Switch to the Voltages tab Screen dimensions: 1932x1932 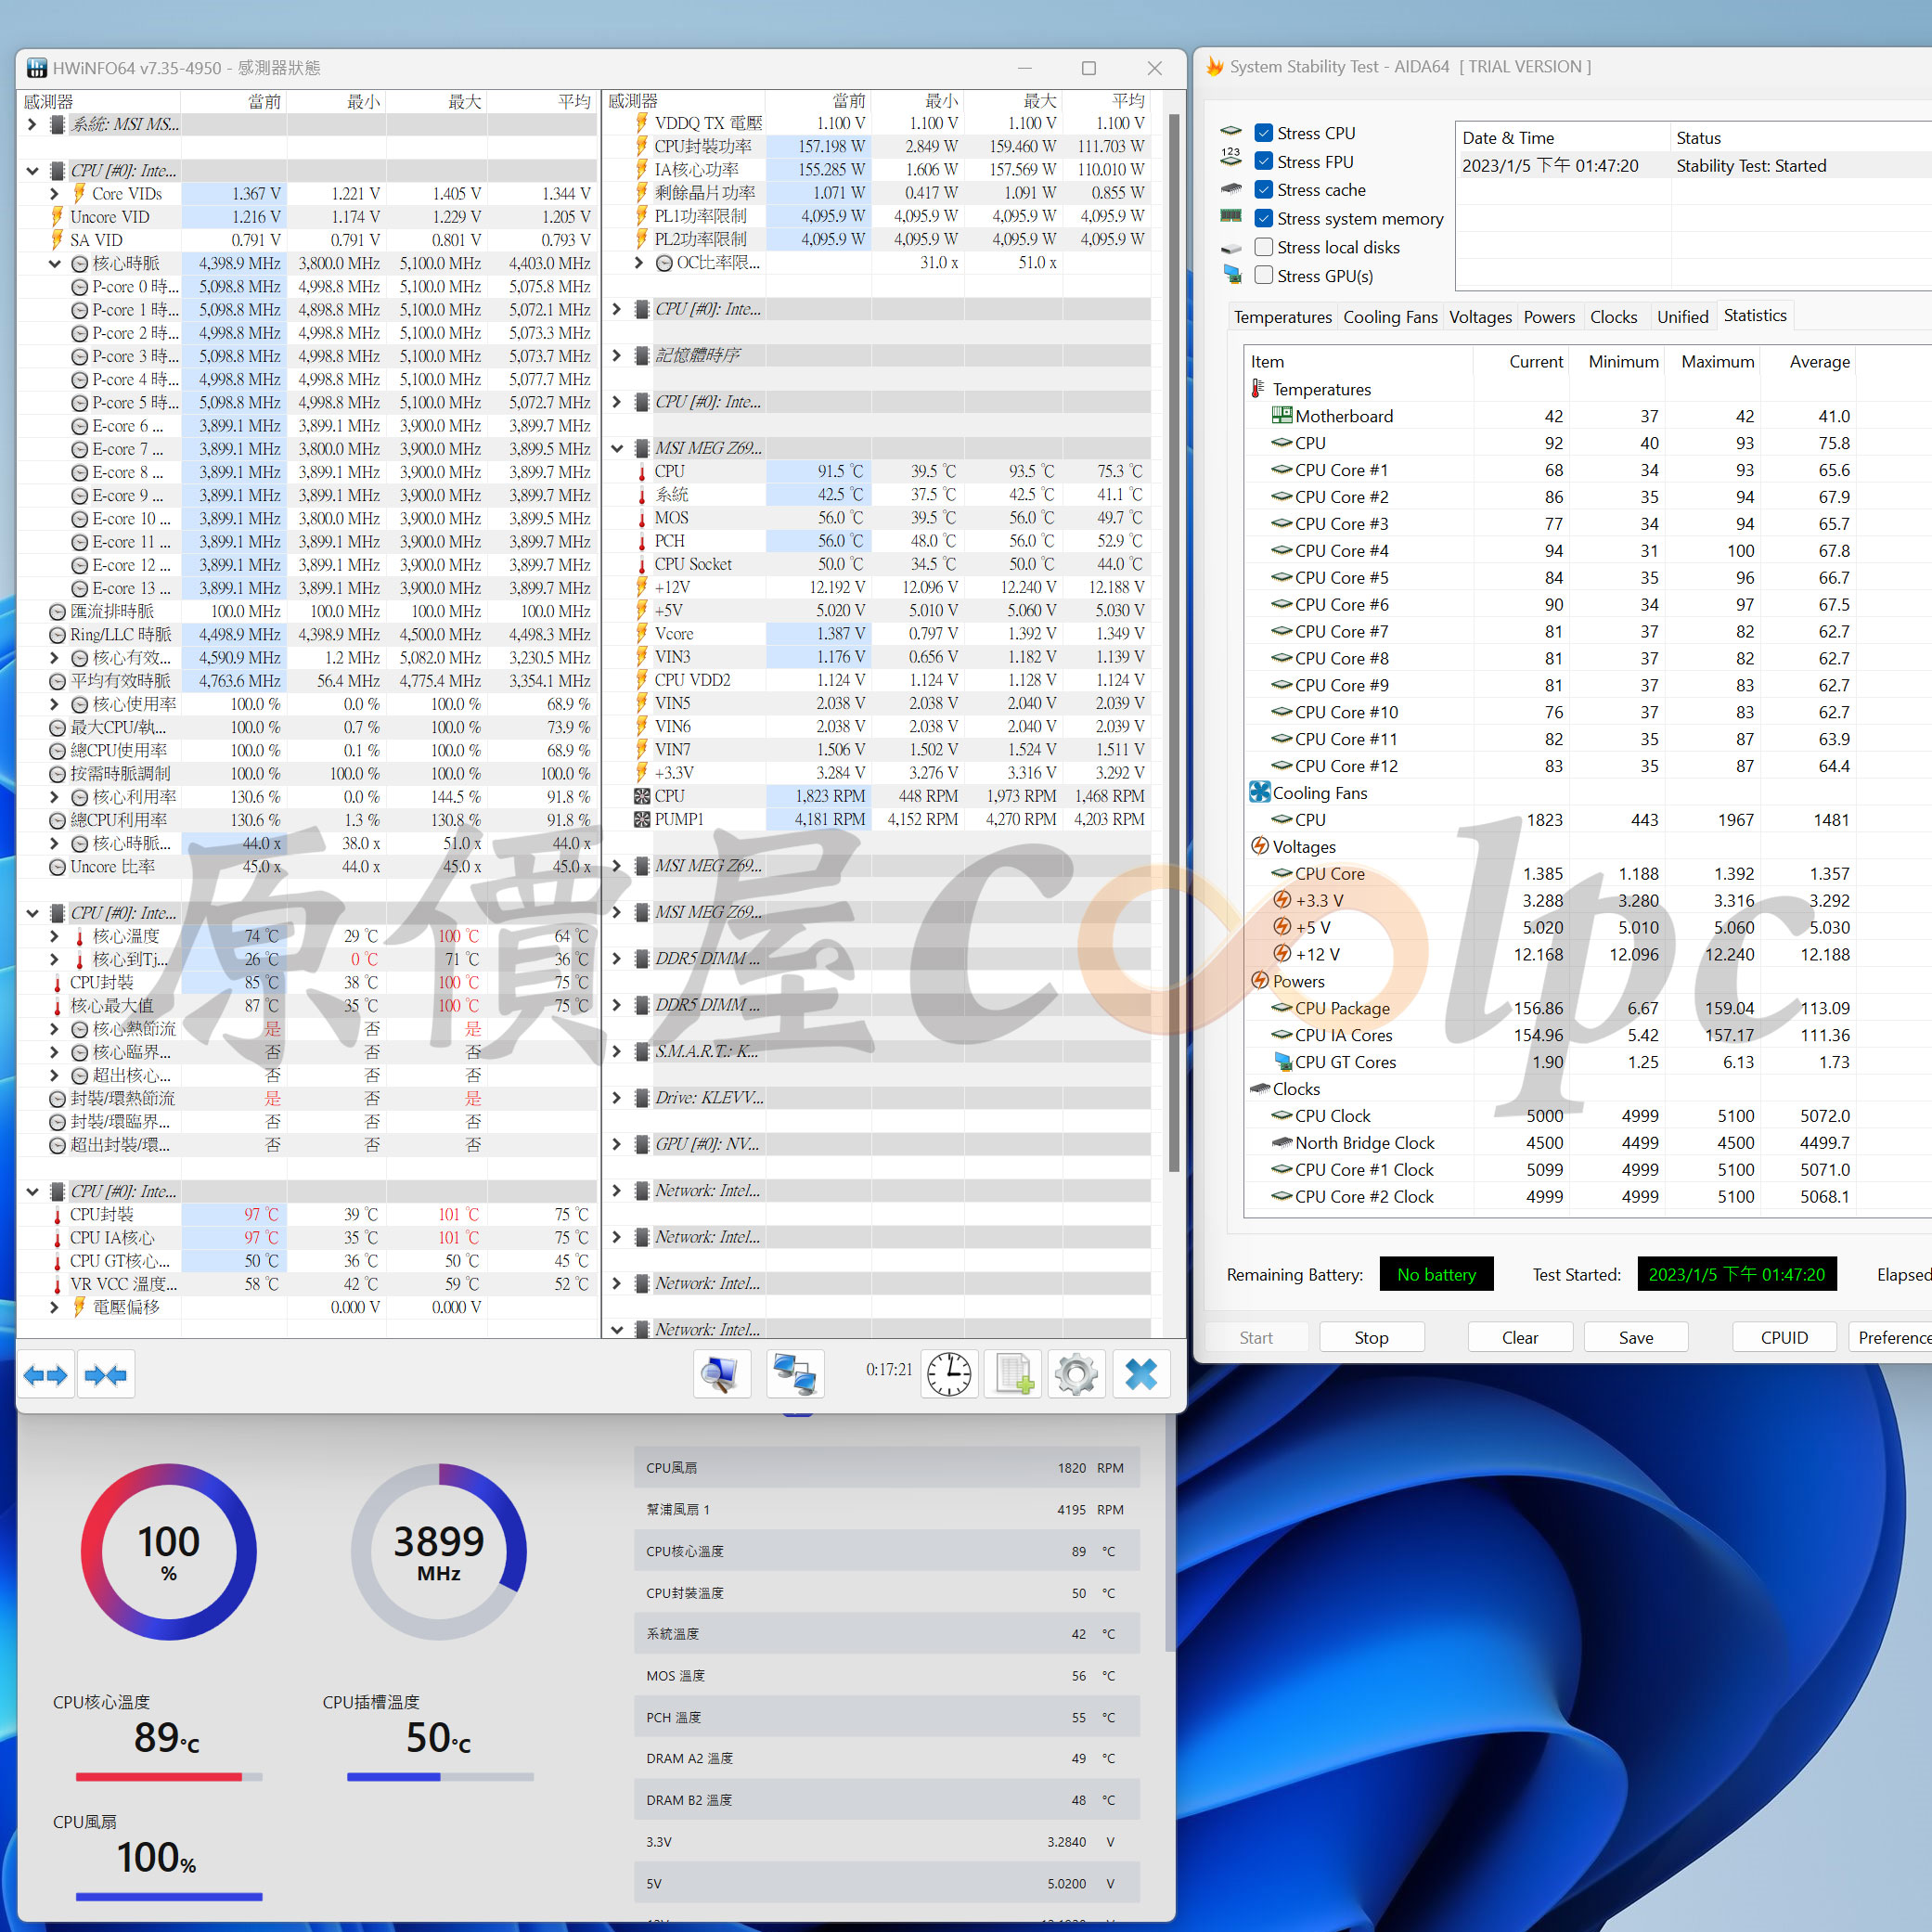[1480, 317]
